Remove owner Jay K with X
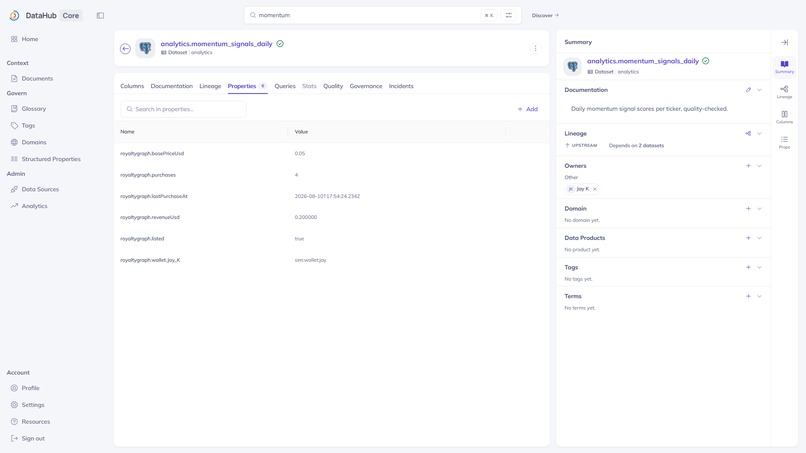This screenshot has height=453, width=806. coord(595,189)
